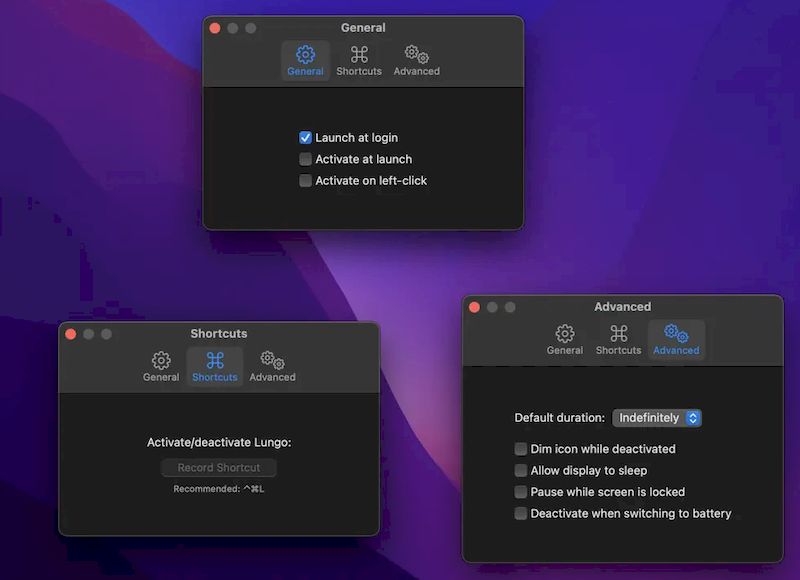
Task: Open the Default duration dropdown
Action: pos(657,418)
